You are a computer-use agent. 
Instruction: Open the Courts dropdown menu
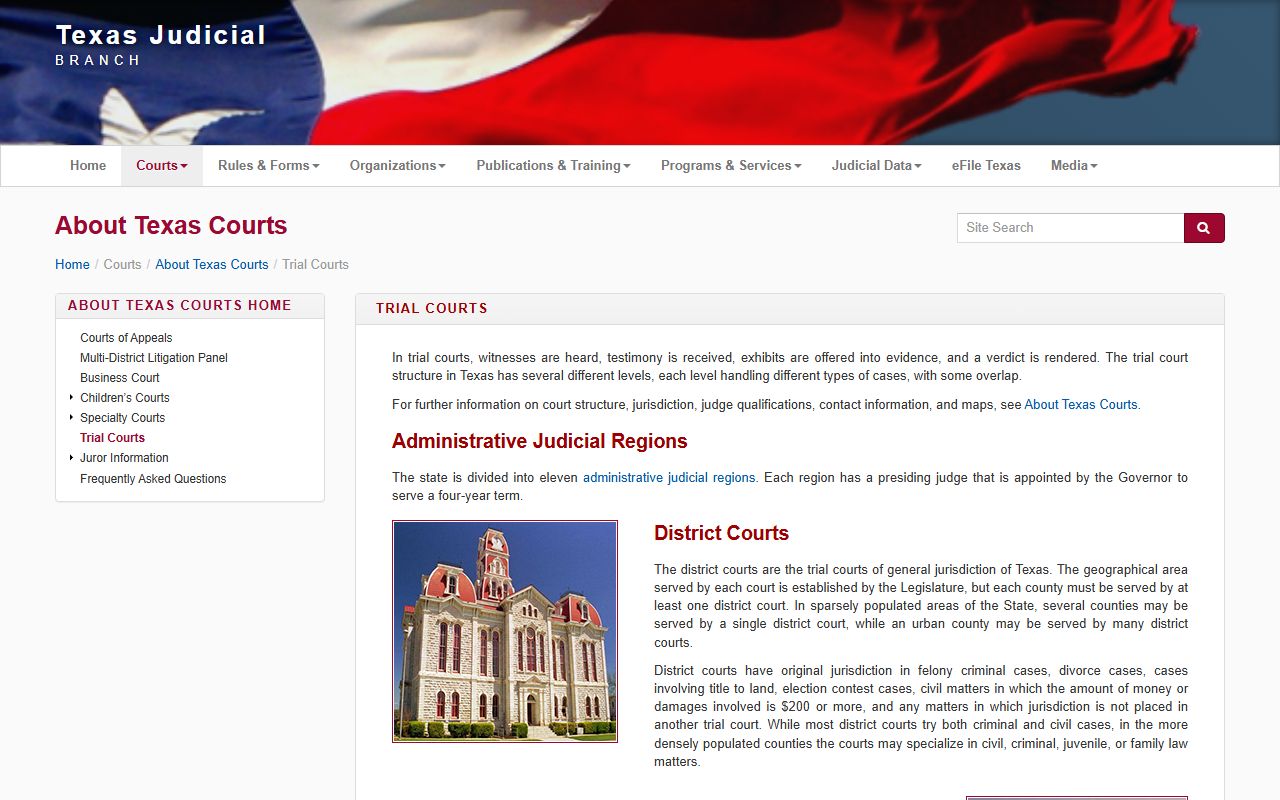[x=162, y=166]
